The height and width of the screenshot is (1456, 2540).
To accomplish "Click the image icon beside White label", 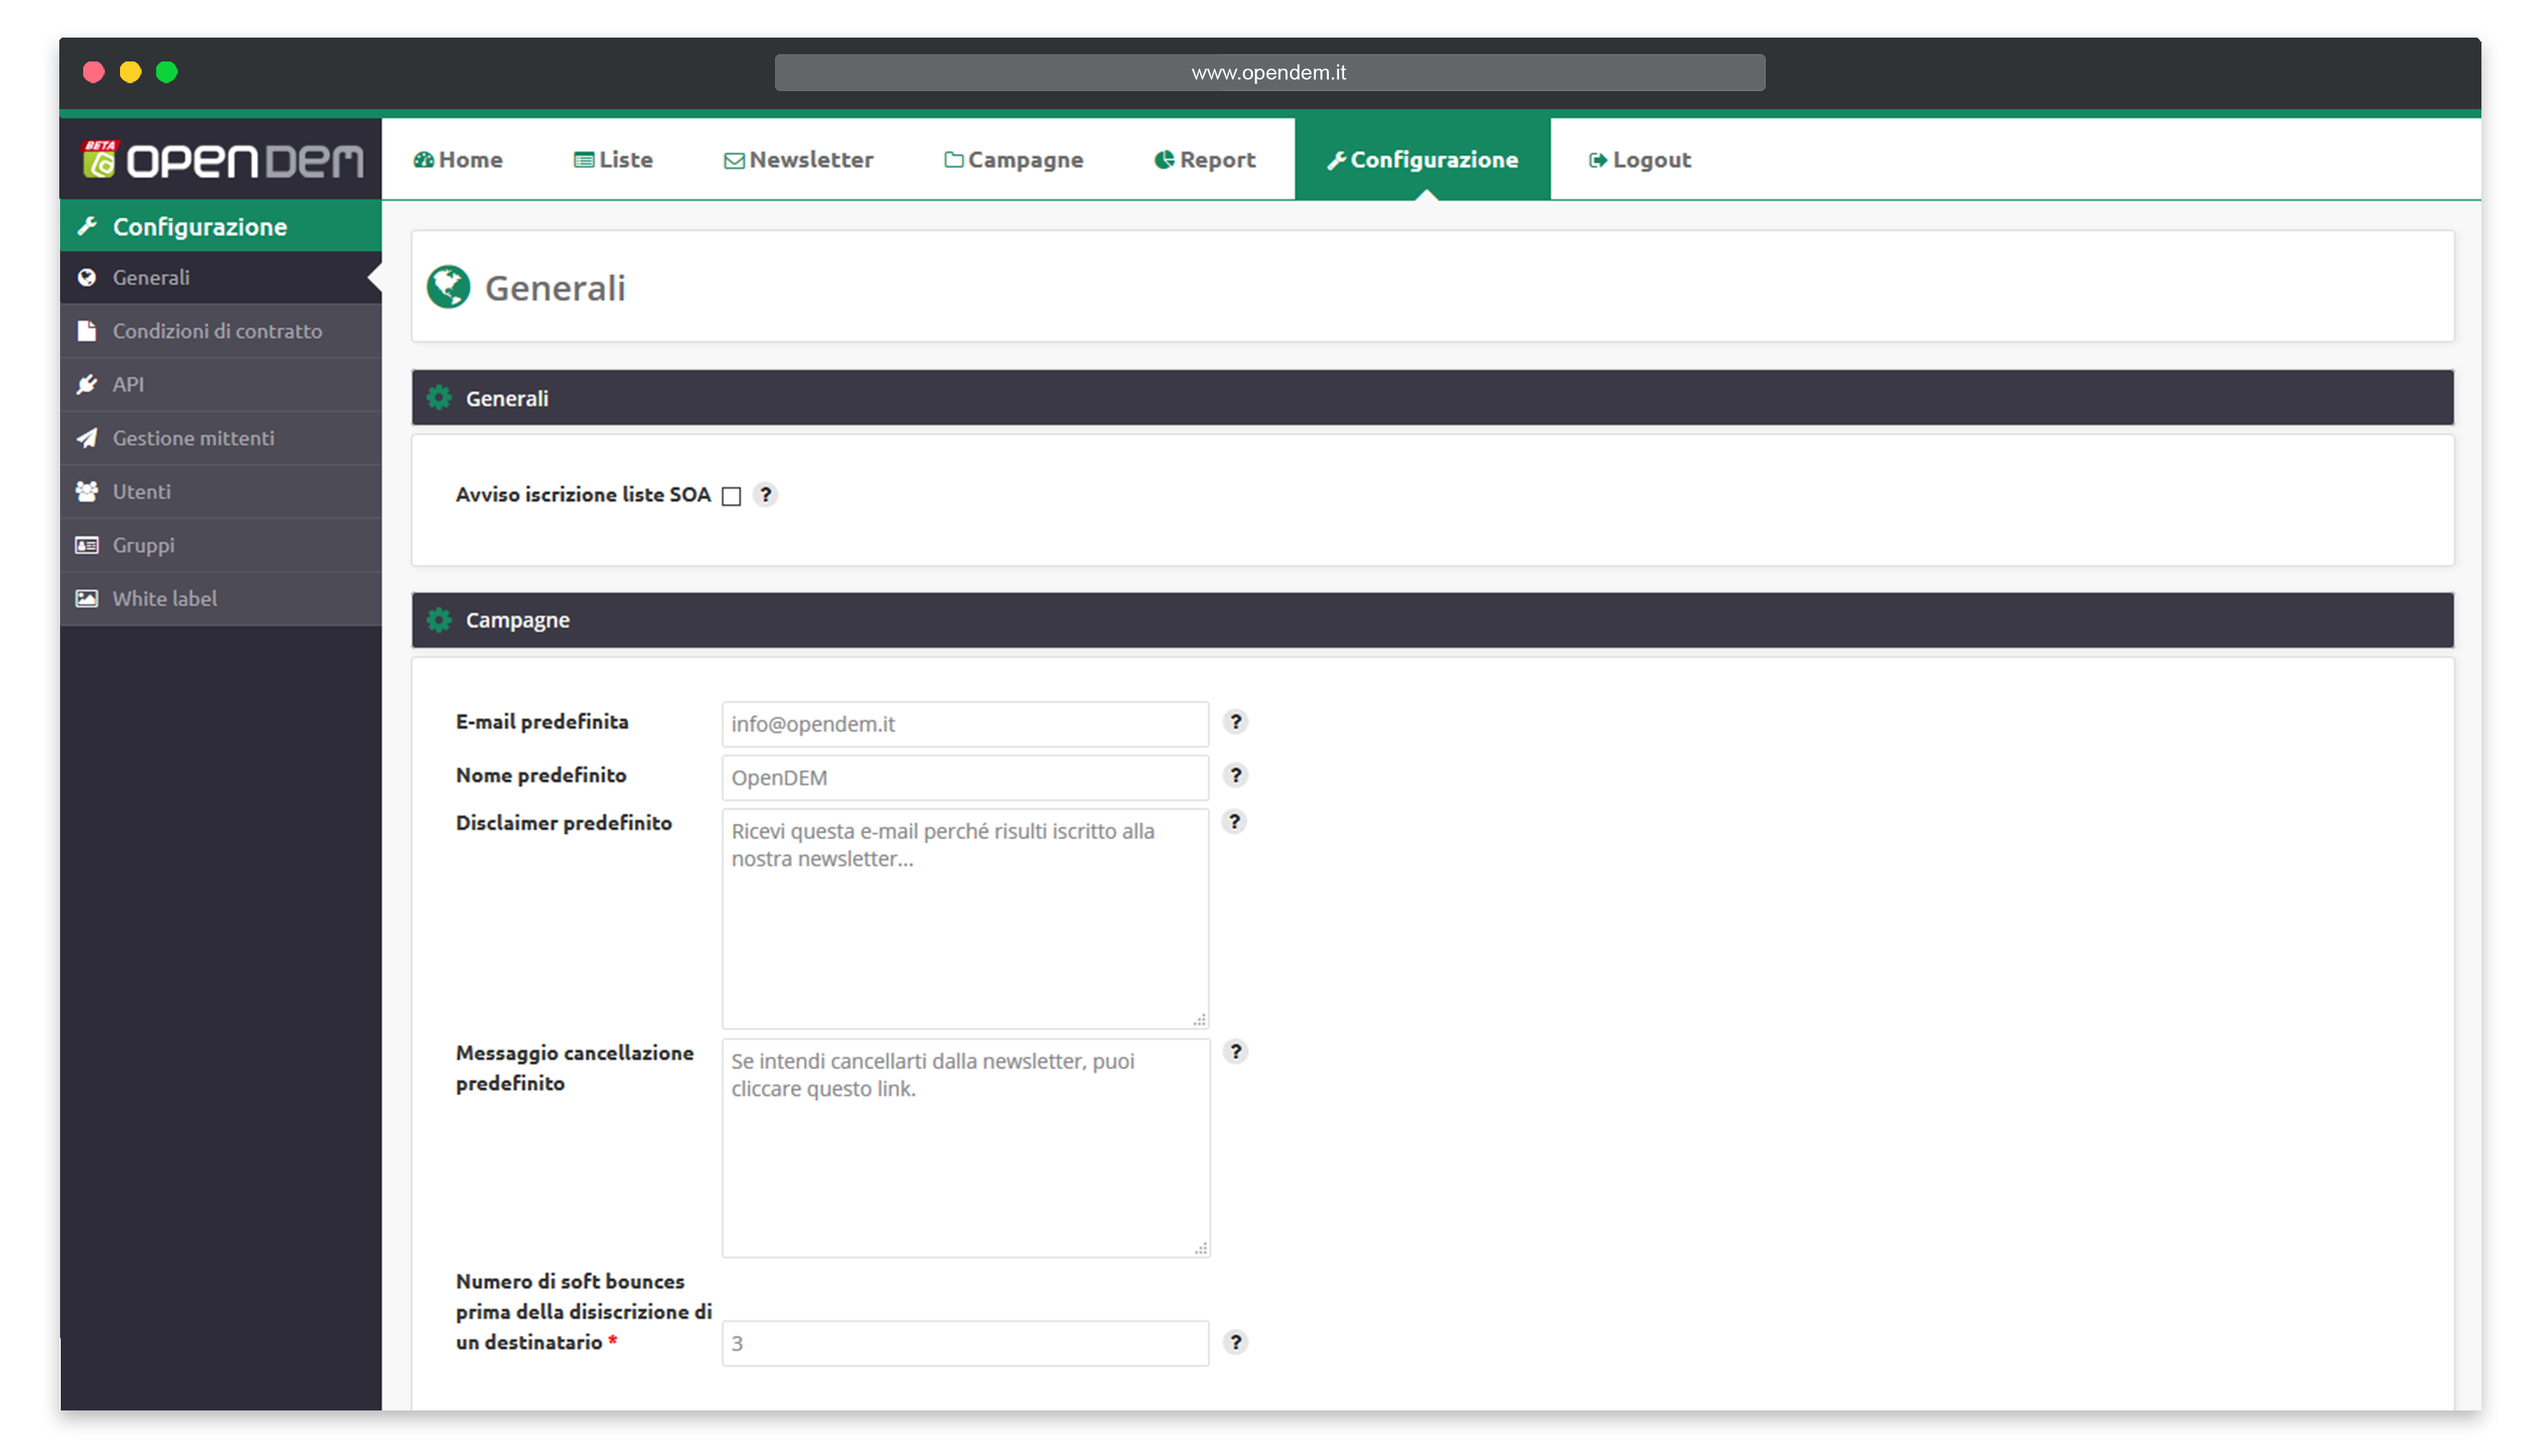I will pos(87,599).
